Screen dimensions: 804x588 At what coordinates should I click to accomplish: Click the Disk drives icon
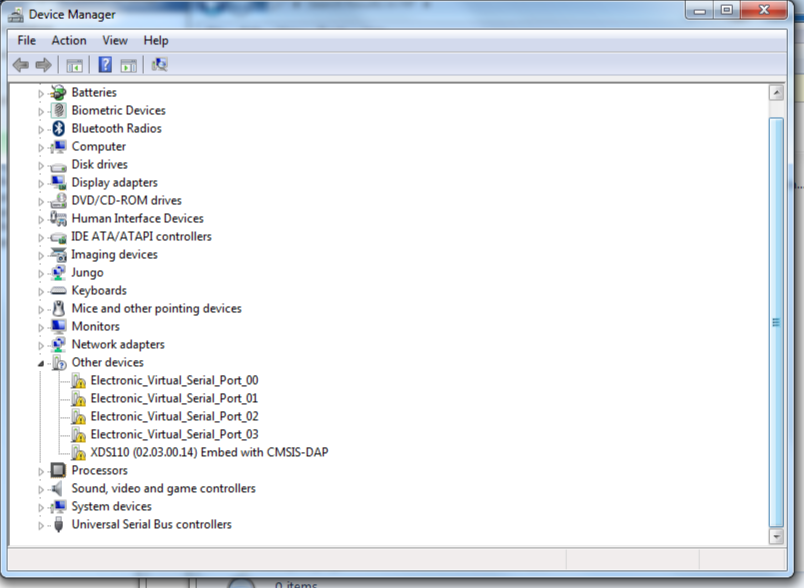(58, 166)
